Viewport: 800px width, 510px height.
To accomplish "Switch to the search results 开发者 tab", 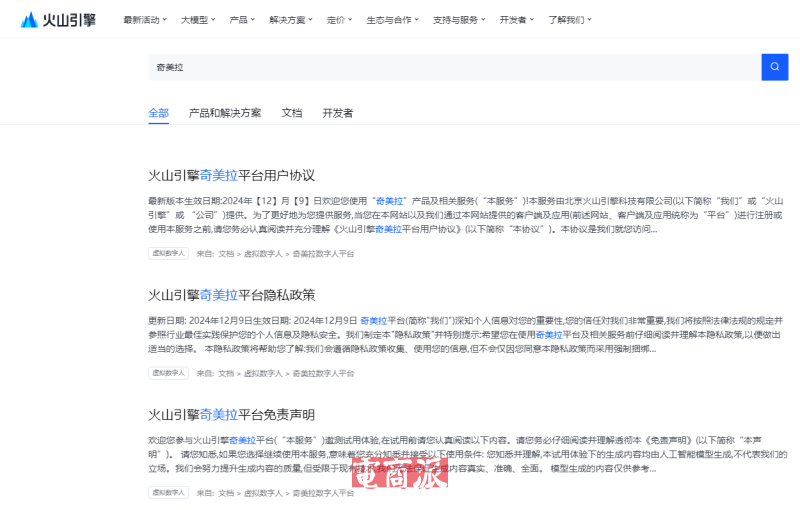I will (338, 113).
